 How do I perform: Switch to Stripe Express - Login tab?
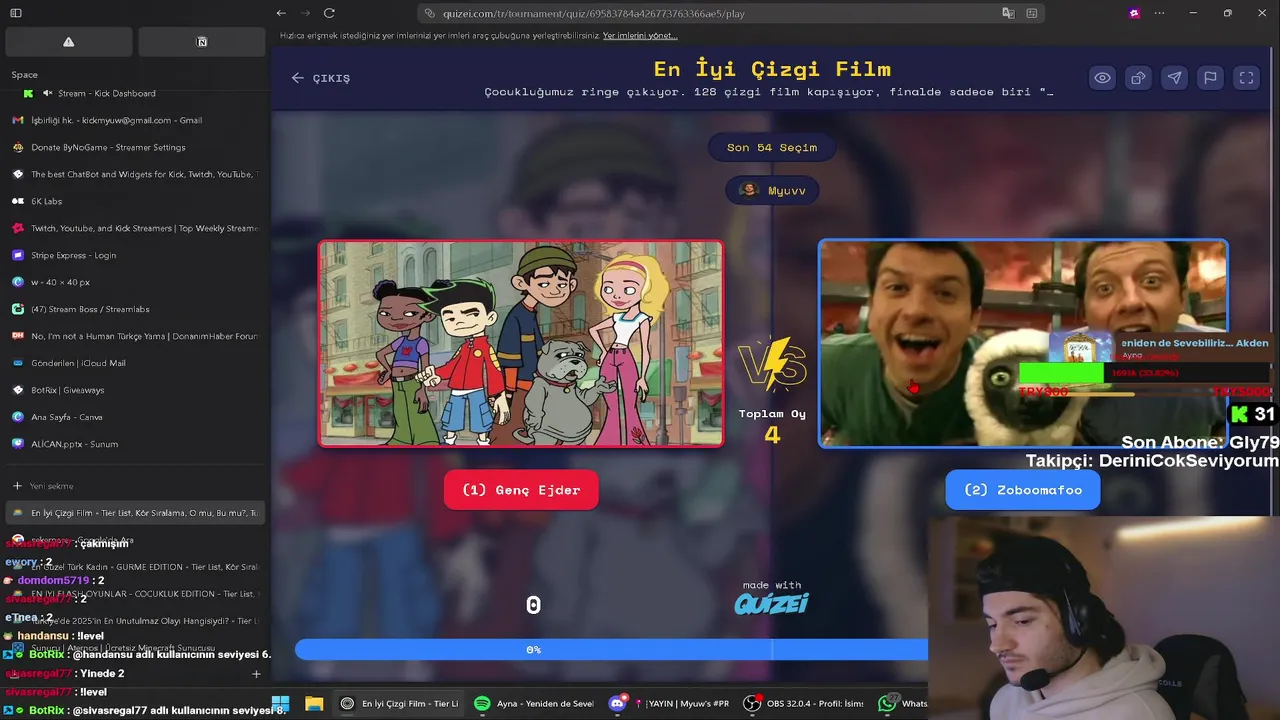pyautogui.click(x=135, y=255)
